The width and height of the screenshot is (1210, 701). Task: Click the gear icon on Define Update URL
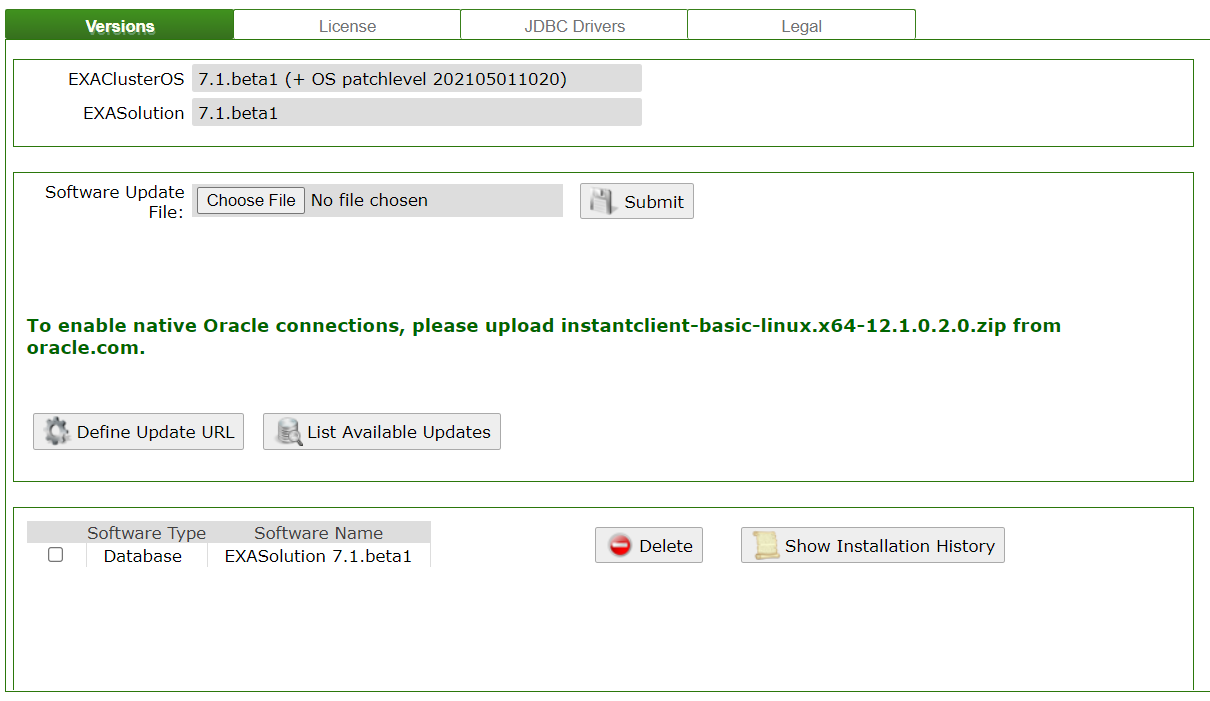pyautogui.click(x=58, y=431)
